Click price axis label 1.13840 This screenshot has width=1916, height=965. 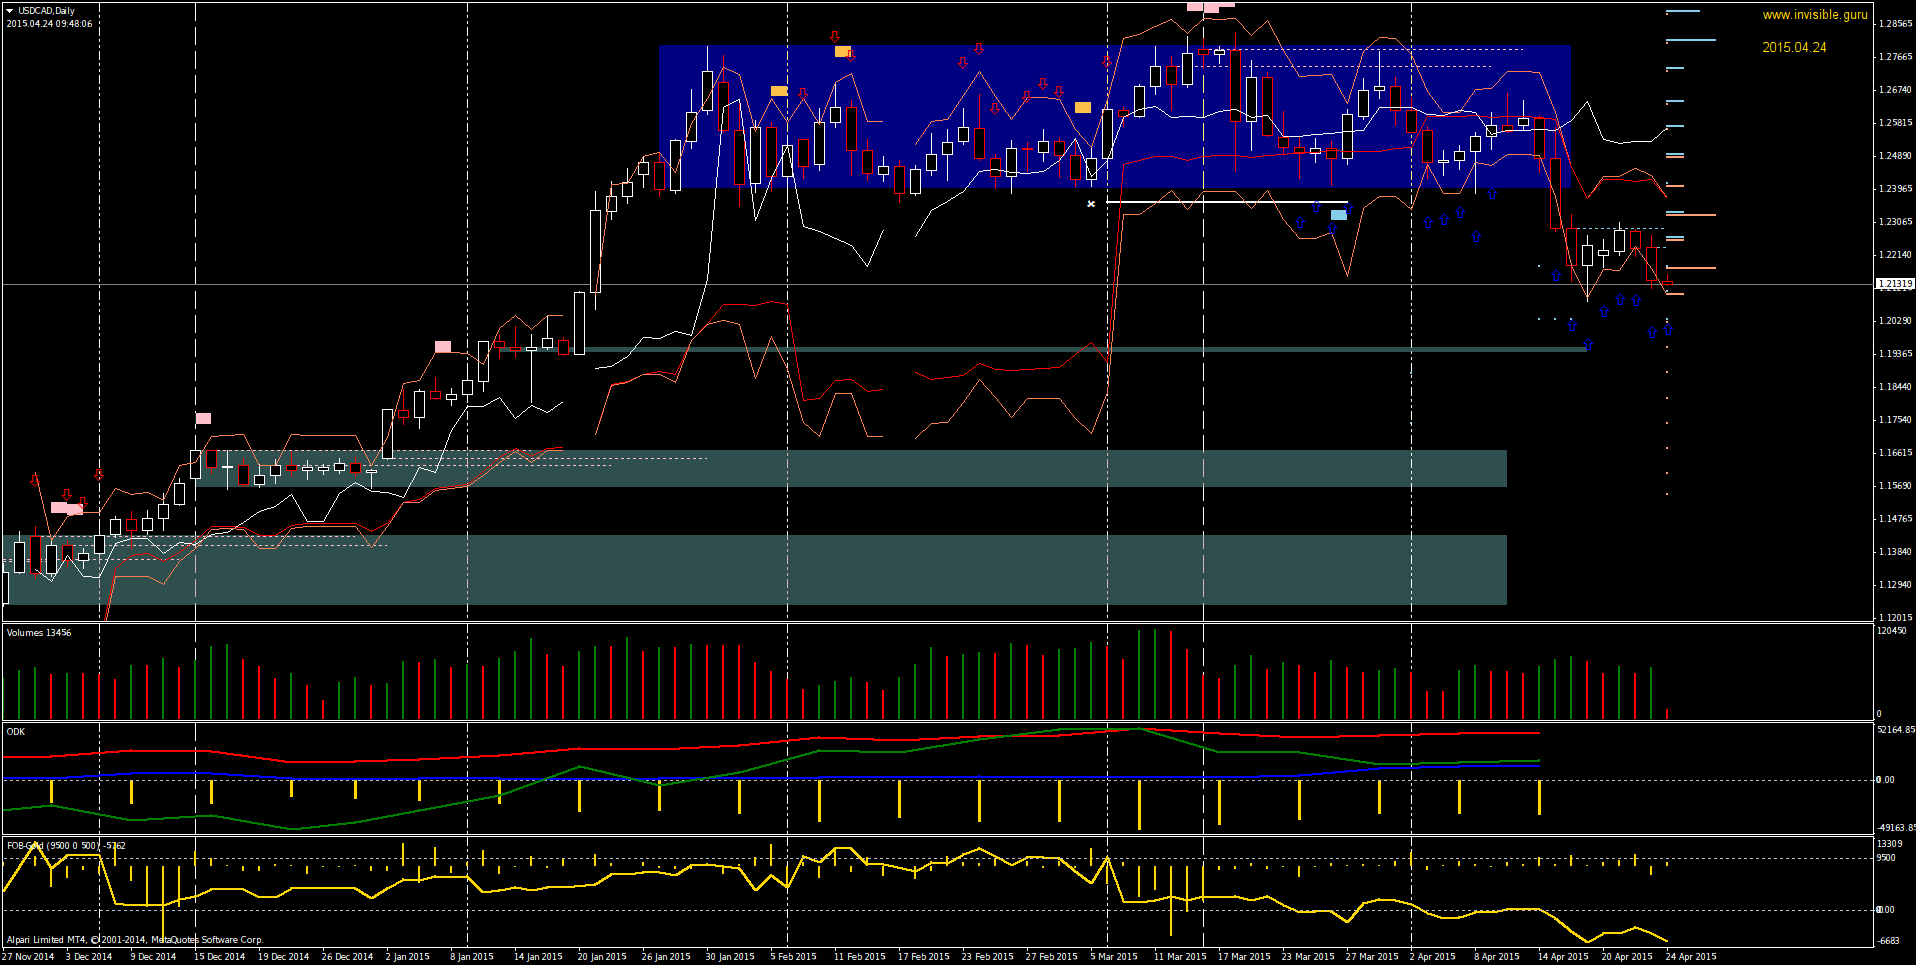point(1896,552)
